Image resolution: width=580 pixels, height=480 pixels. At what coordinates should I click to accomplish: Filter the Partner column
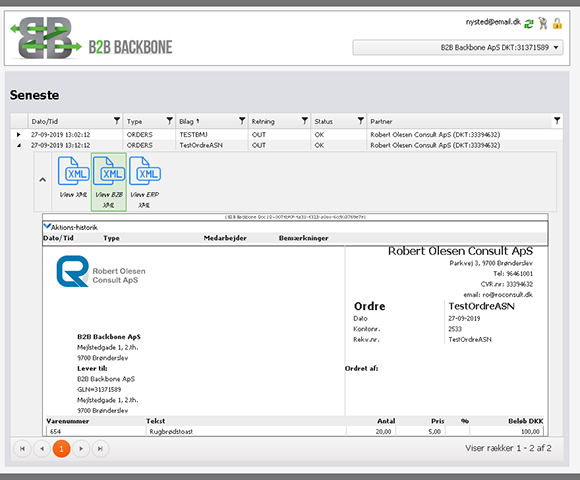click(x=557, y=121)
